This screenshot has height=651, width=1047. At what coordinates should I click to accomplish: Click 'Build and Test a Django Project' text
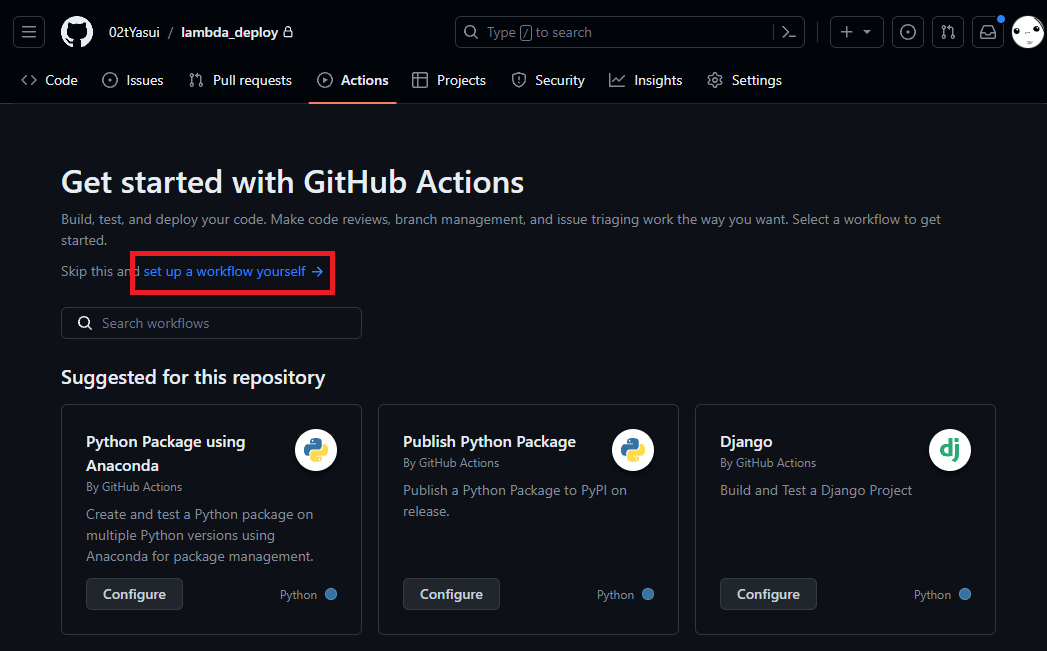(x=816, y=491)
